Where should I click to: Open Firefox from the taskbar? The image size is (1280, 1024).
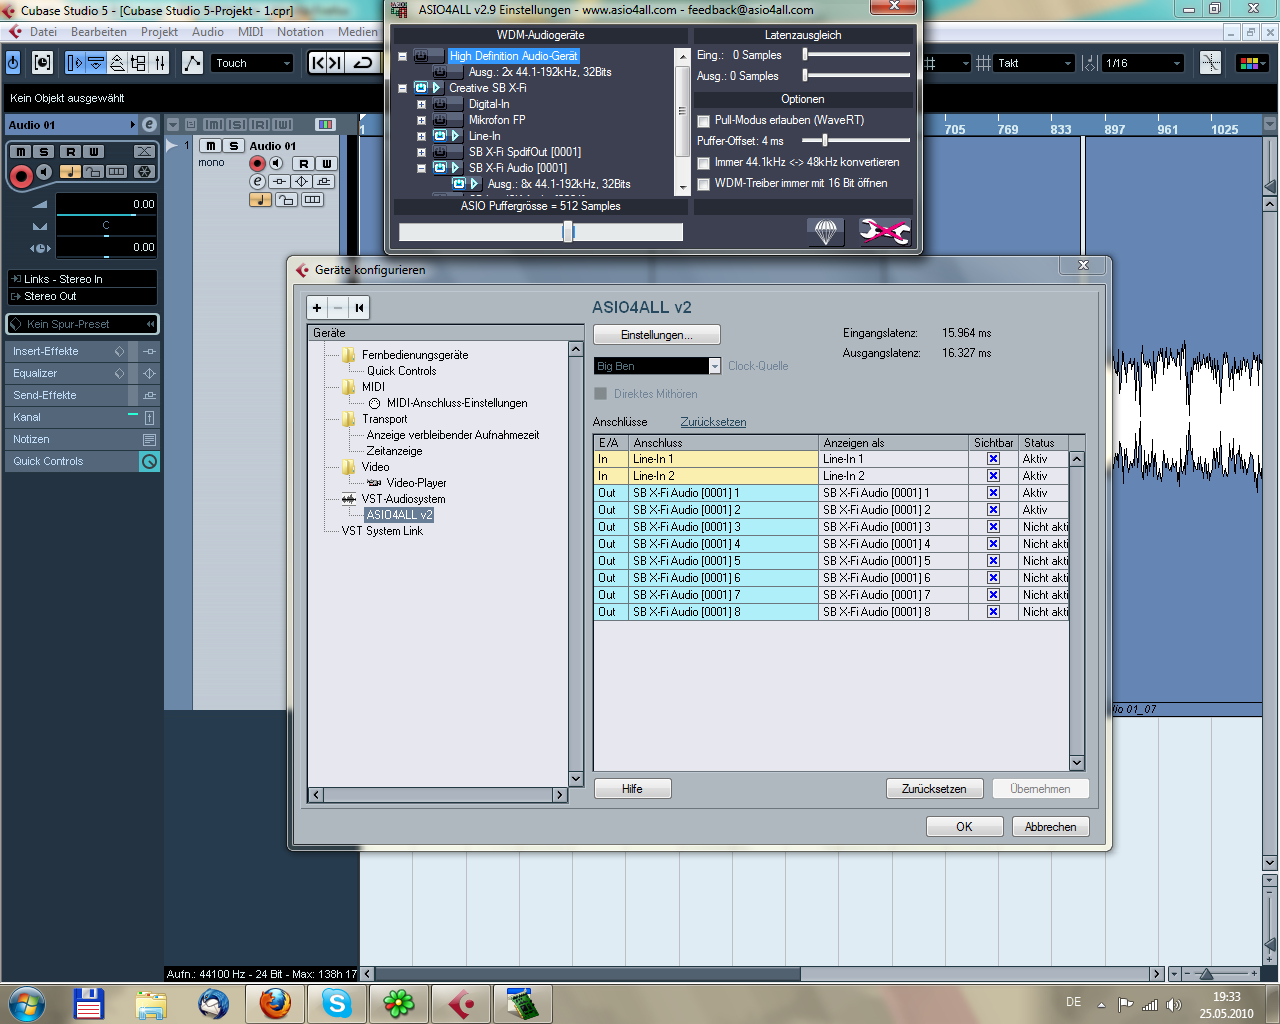coord(275,1003)
